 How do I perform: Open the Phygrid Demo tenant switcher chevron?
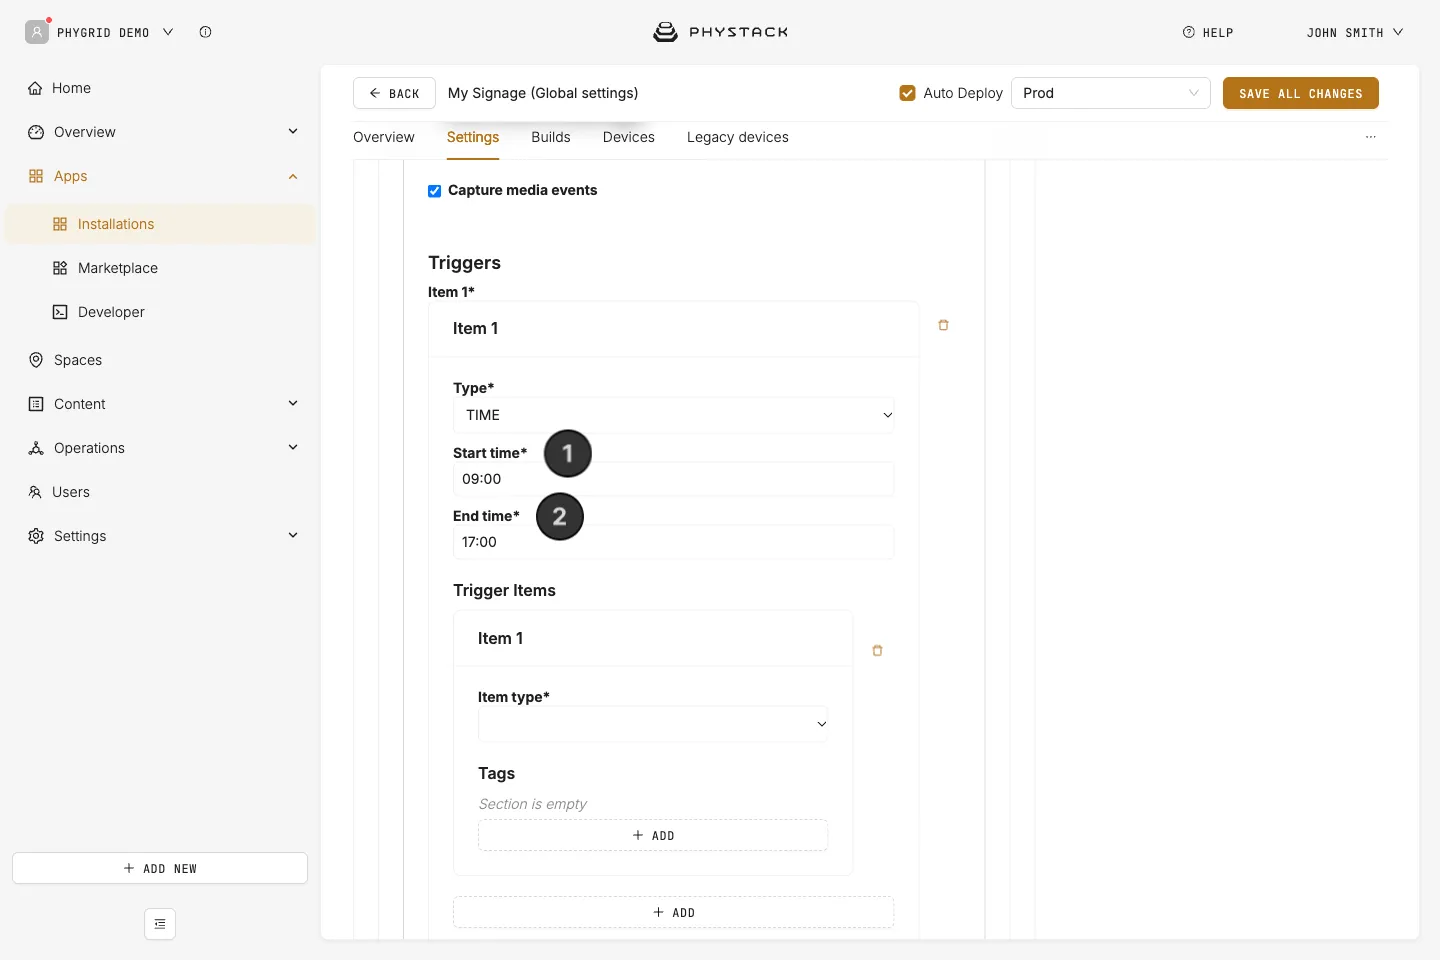pos(168,32)
